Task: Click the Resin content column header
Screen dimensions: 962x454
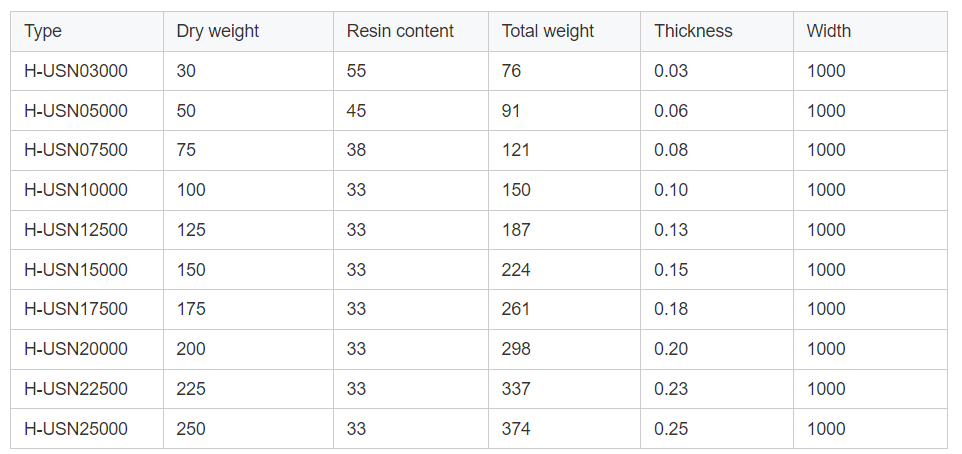Action: pos(400,31)
